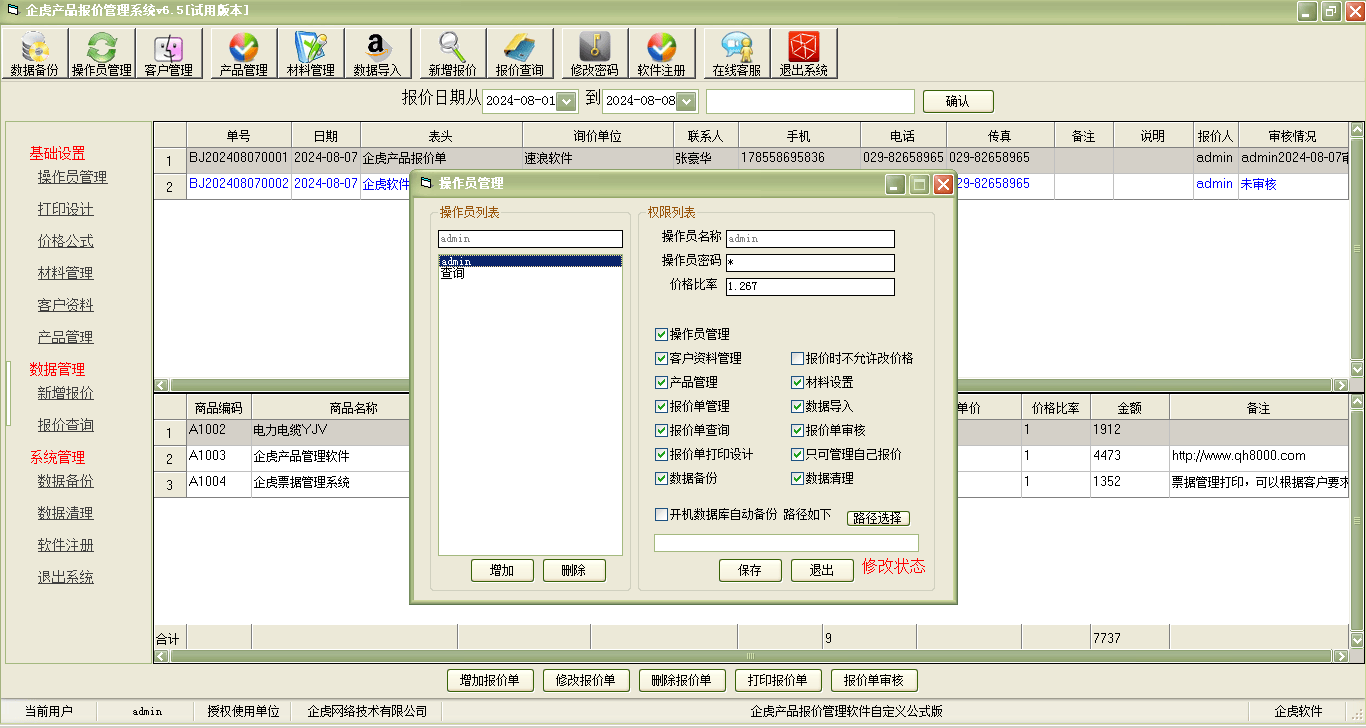Check 报价时不允许改价格 option
Viewport: 1366px width, 728px height.
[796, 359]
